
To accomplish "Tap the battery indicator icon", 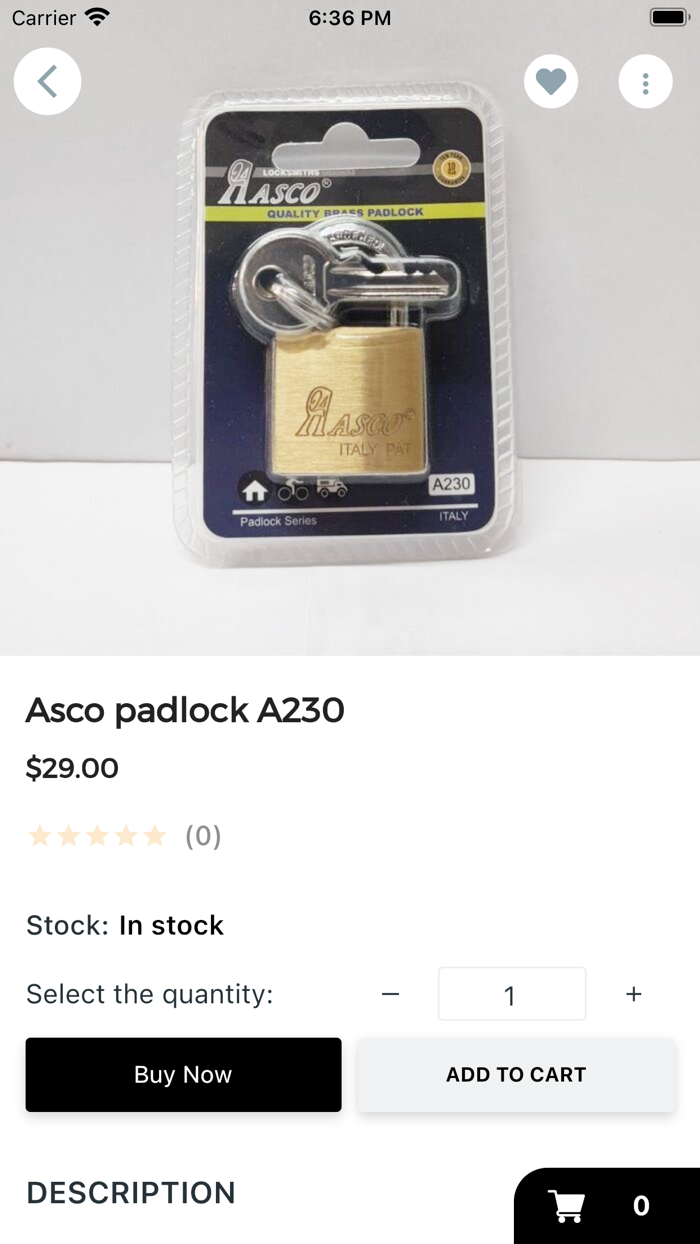I will click(x=668, y=17).
